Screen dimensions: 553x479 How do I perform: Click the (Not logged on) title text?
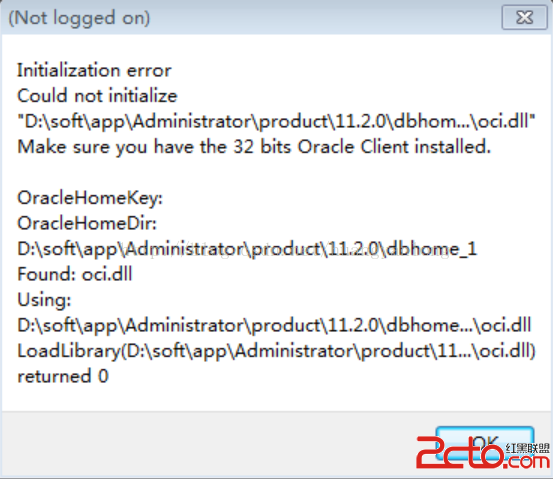coord(79,18)
